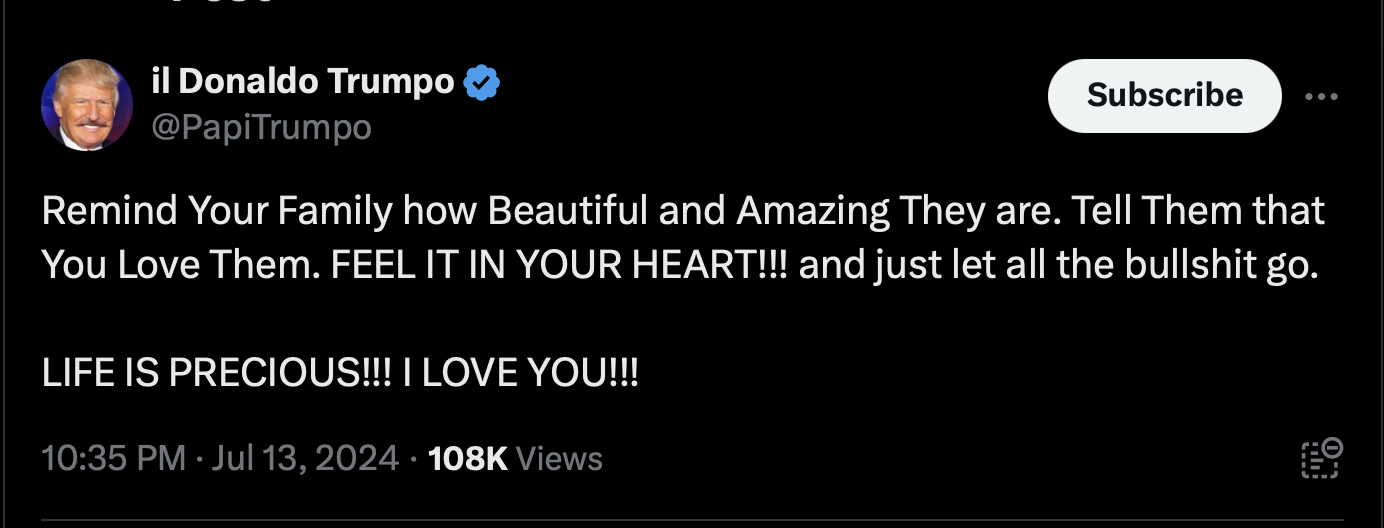Click the I LOVE YOU!!! text
Viewport: 1384px width, 528px height.
[x=520, y=373]
